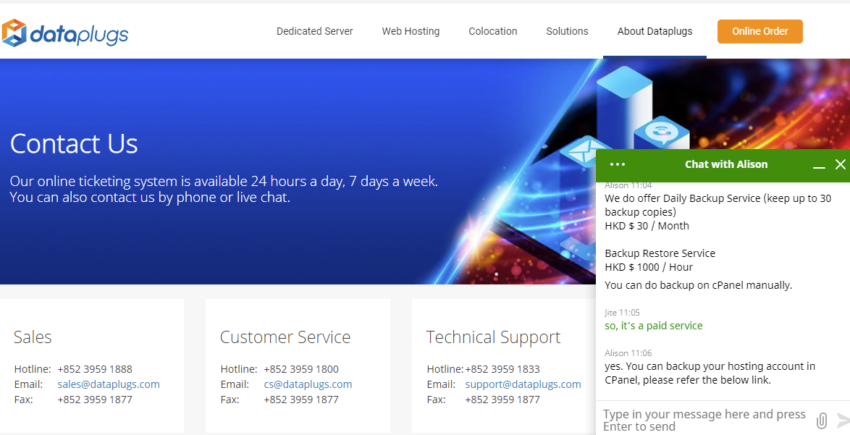This screenshot has width=850, height=435.
Task: Open the About Dataplugs menu
Action: 655,31
